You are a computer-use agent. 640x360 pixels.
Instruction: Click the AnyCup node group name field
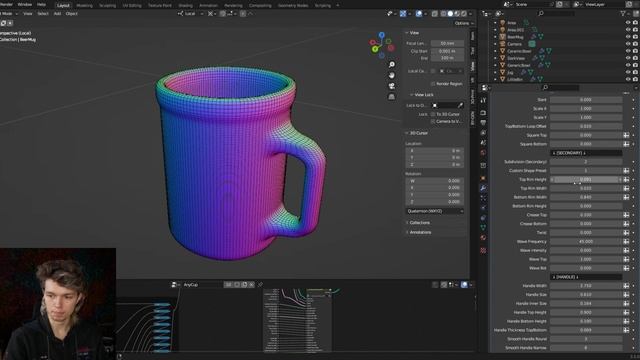click(202, 284)
